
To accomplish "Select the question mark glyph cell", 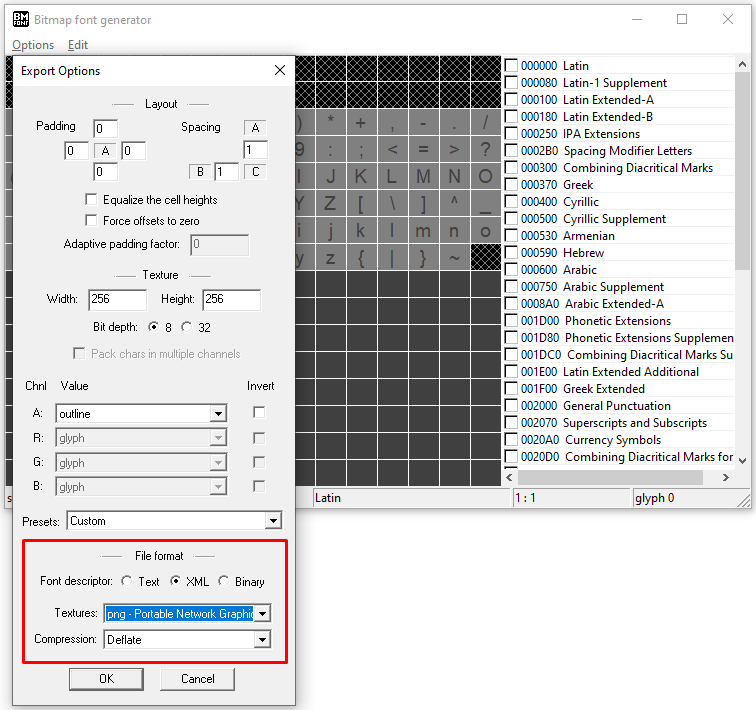I will [486, 149].
